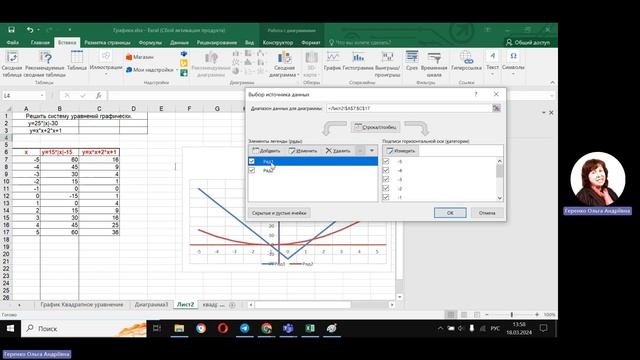Save the workbook with the floppy disk icon
Image resolution: width=640 pixels, height=360 pixels.
11,30
